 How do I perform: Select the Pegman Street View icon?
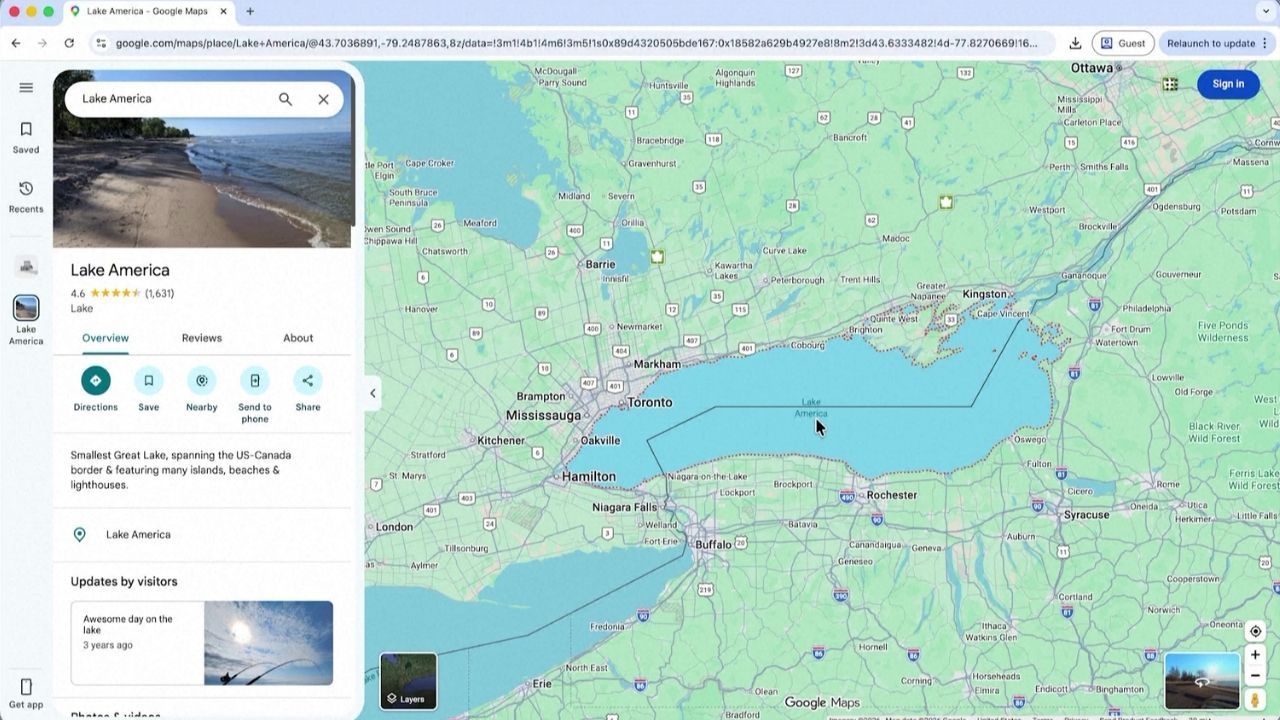pyautogui.click(x=1255, y=700)
